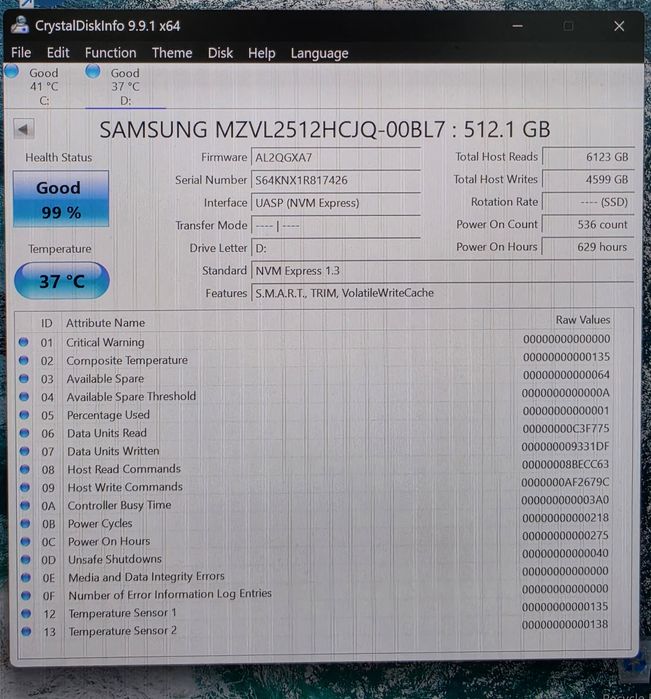Click the Transfer Mode field

(336, 226)
